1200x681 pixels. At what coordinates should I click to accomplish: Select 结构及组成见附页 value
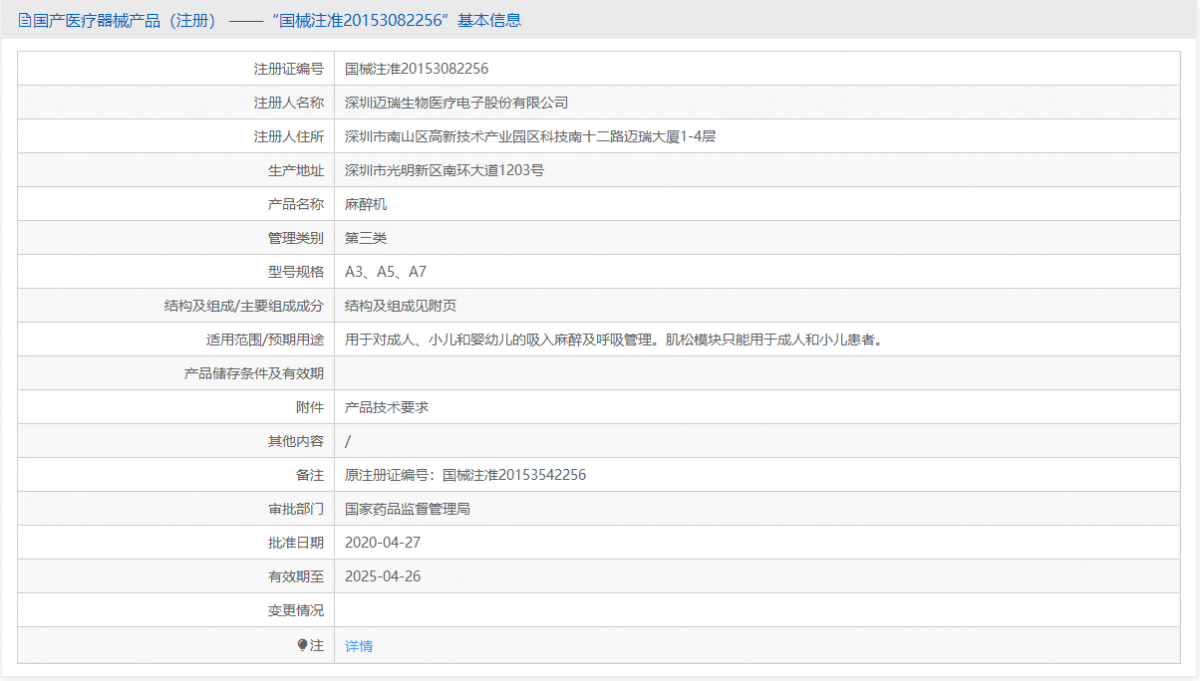coord(401,306)
